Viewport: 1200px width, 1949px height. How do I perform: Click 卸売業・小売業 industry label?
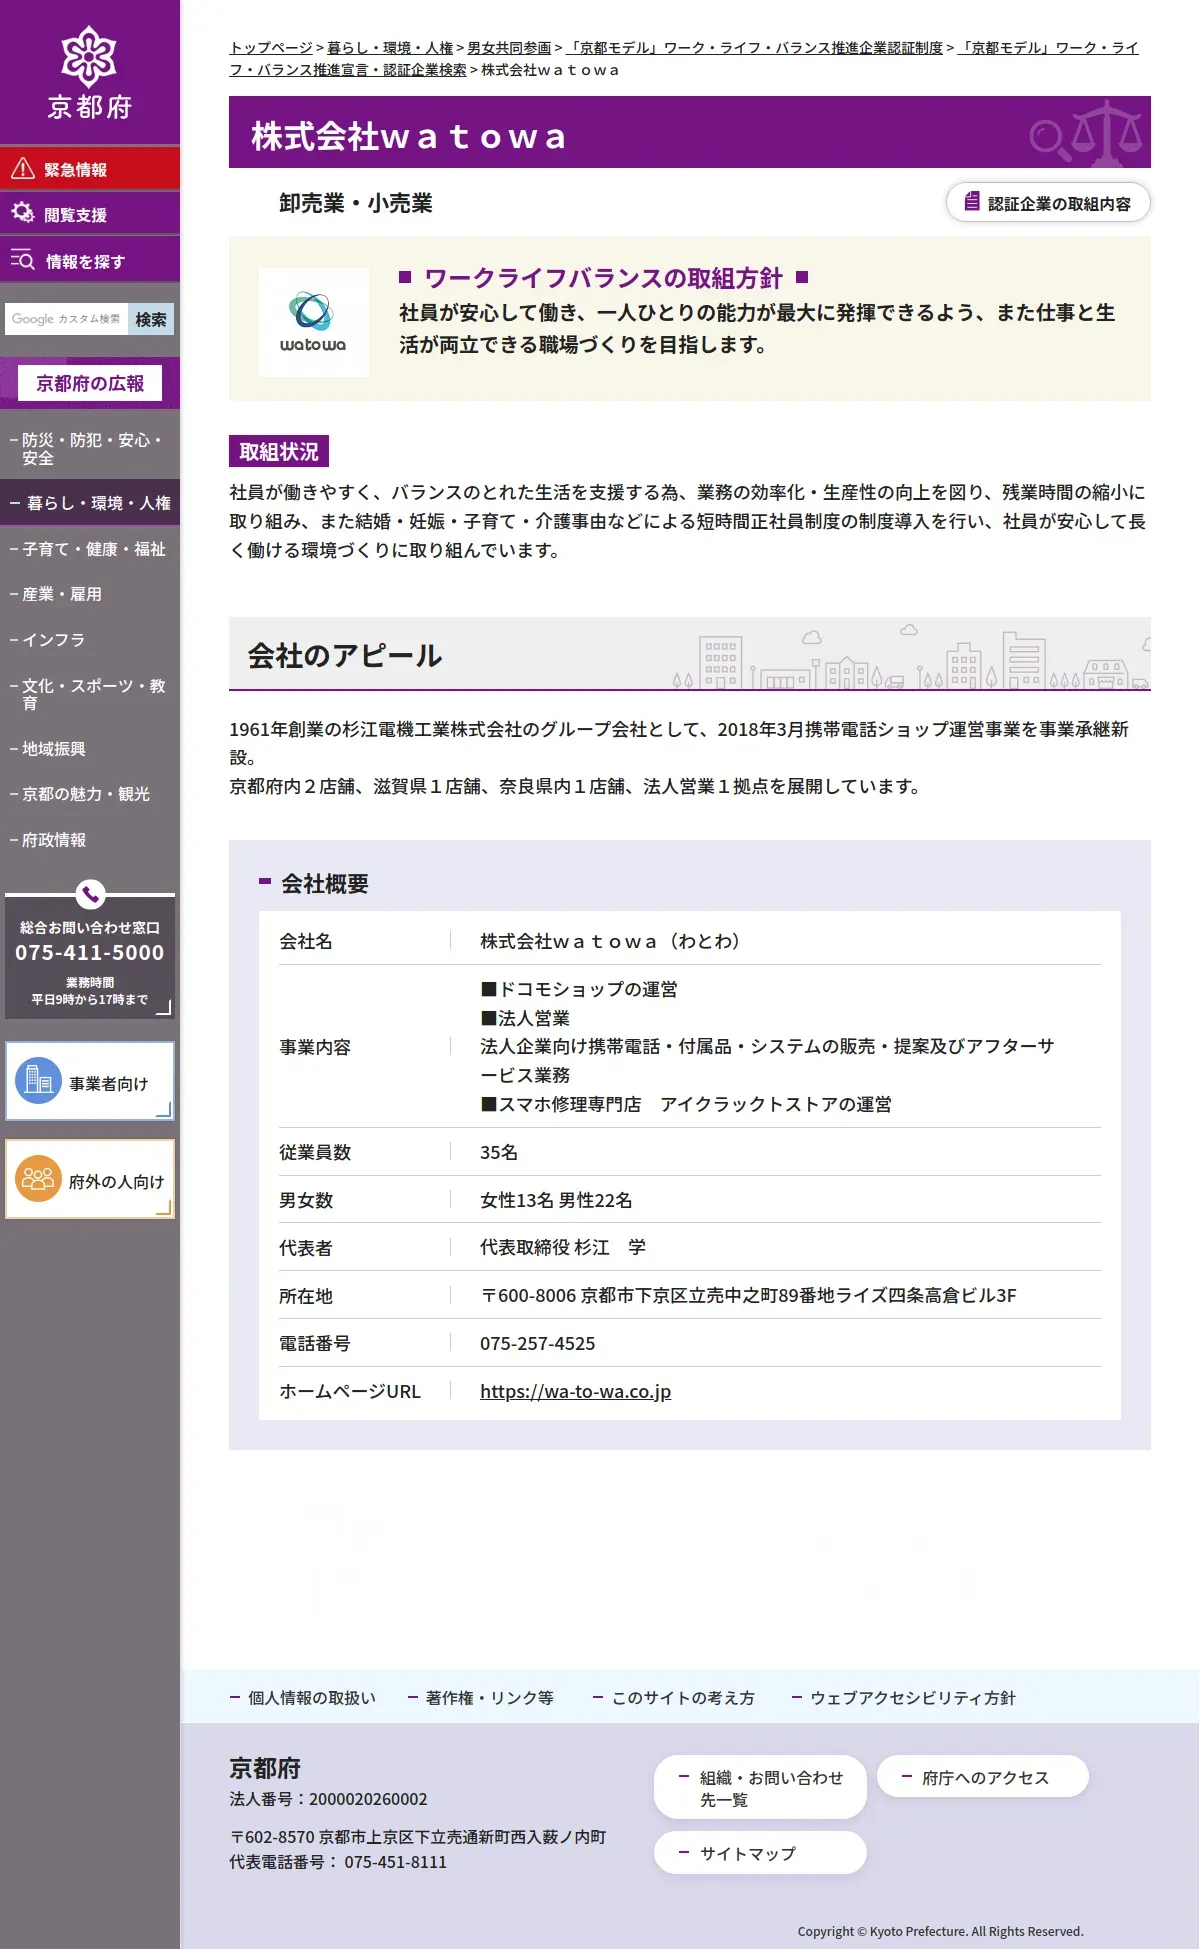(x=356, y=203)
